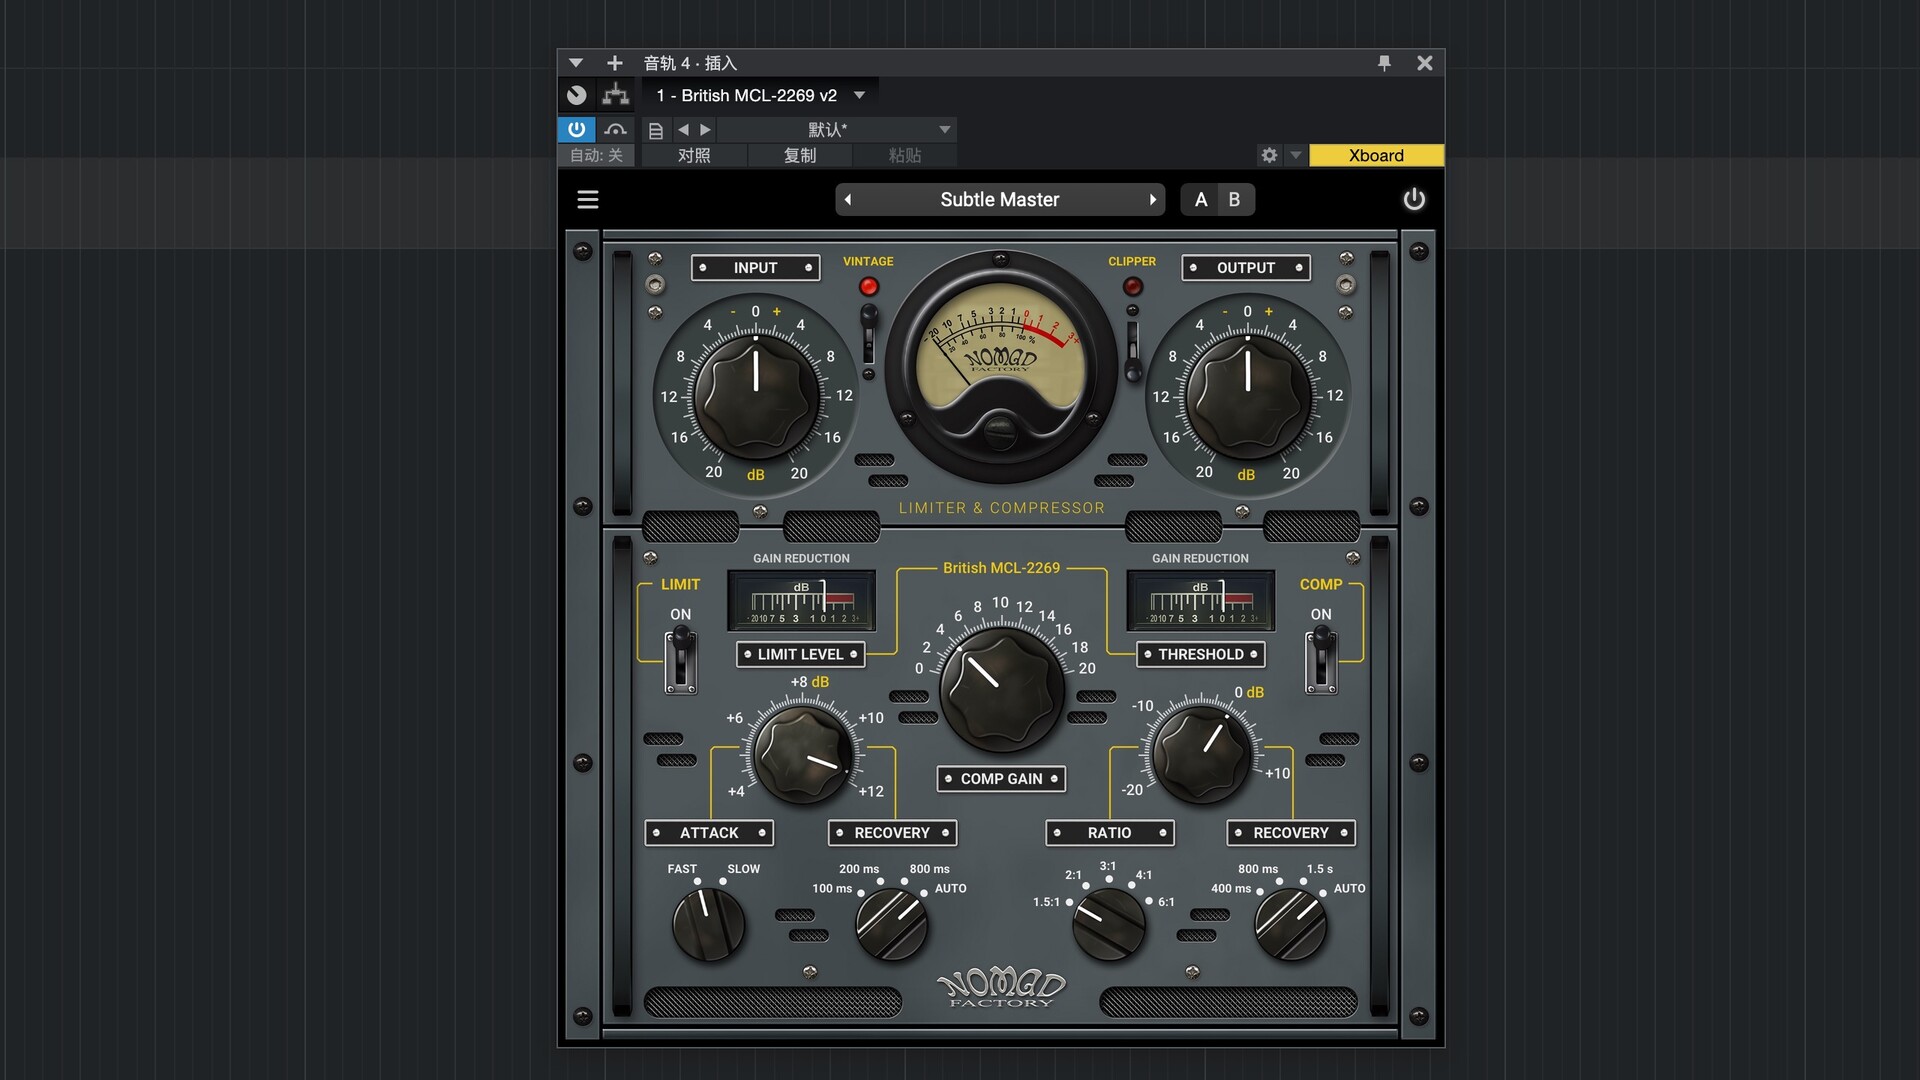Go to previous host preset arrow
This screenshot has width=1920, height=1080.
click(x=683, y=130)
